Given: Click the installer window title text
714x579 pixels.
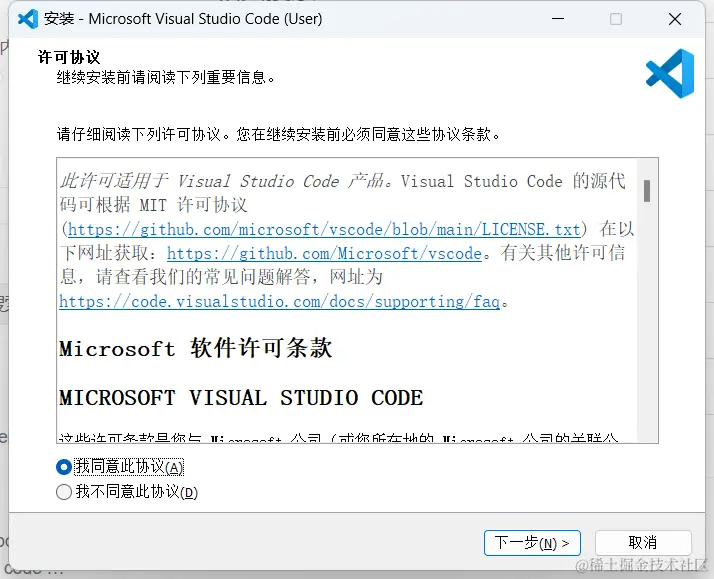Looking at the screenshot, I should [x=183, y=19].
